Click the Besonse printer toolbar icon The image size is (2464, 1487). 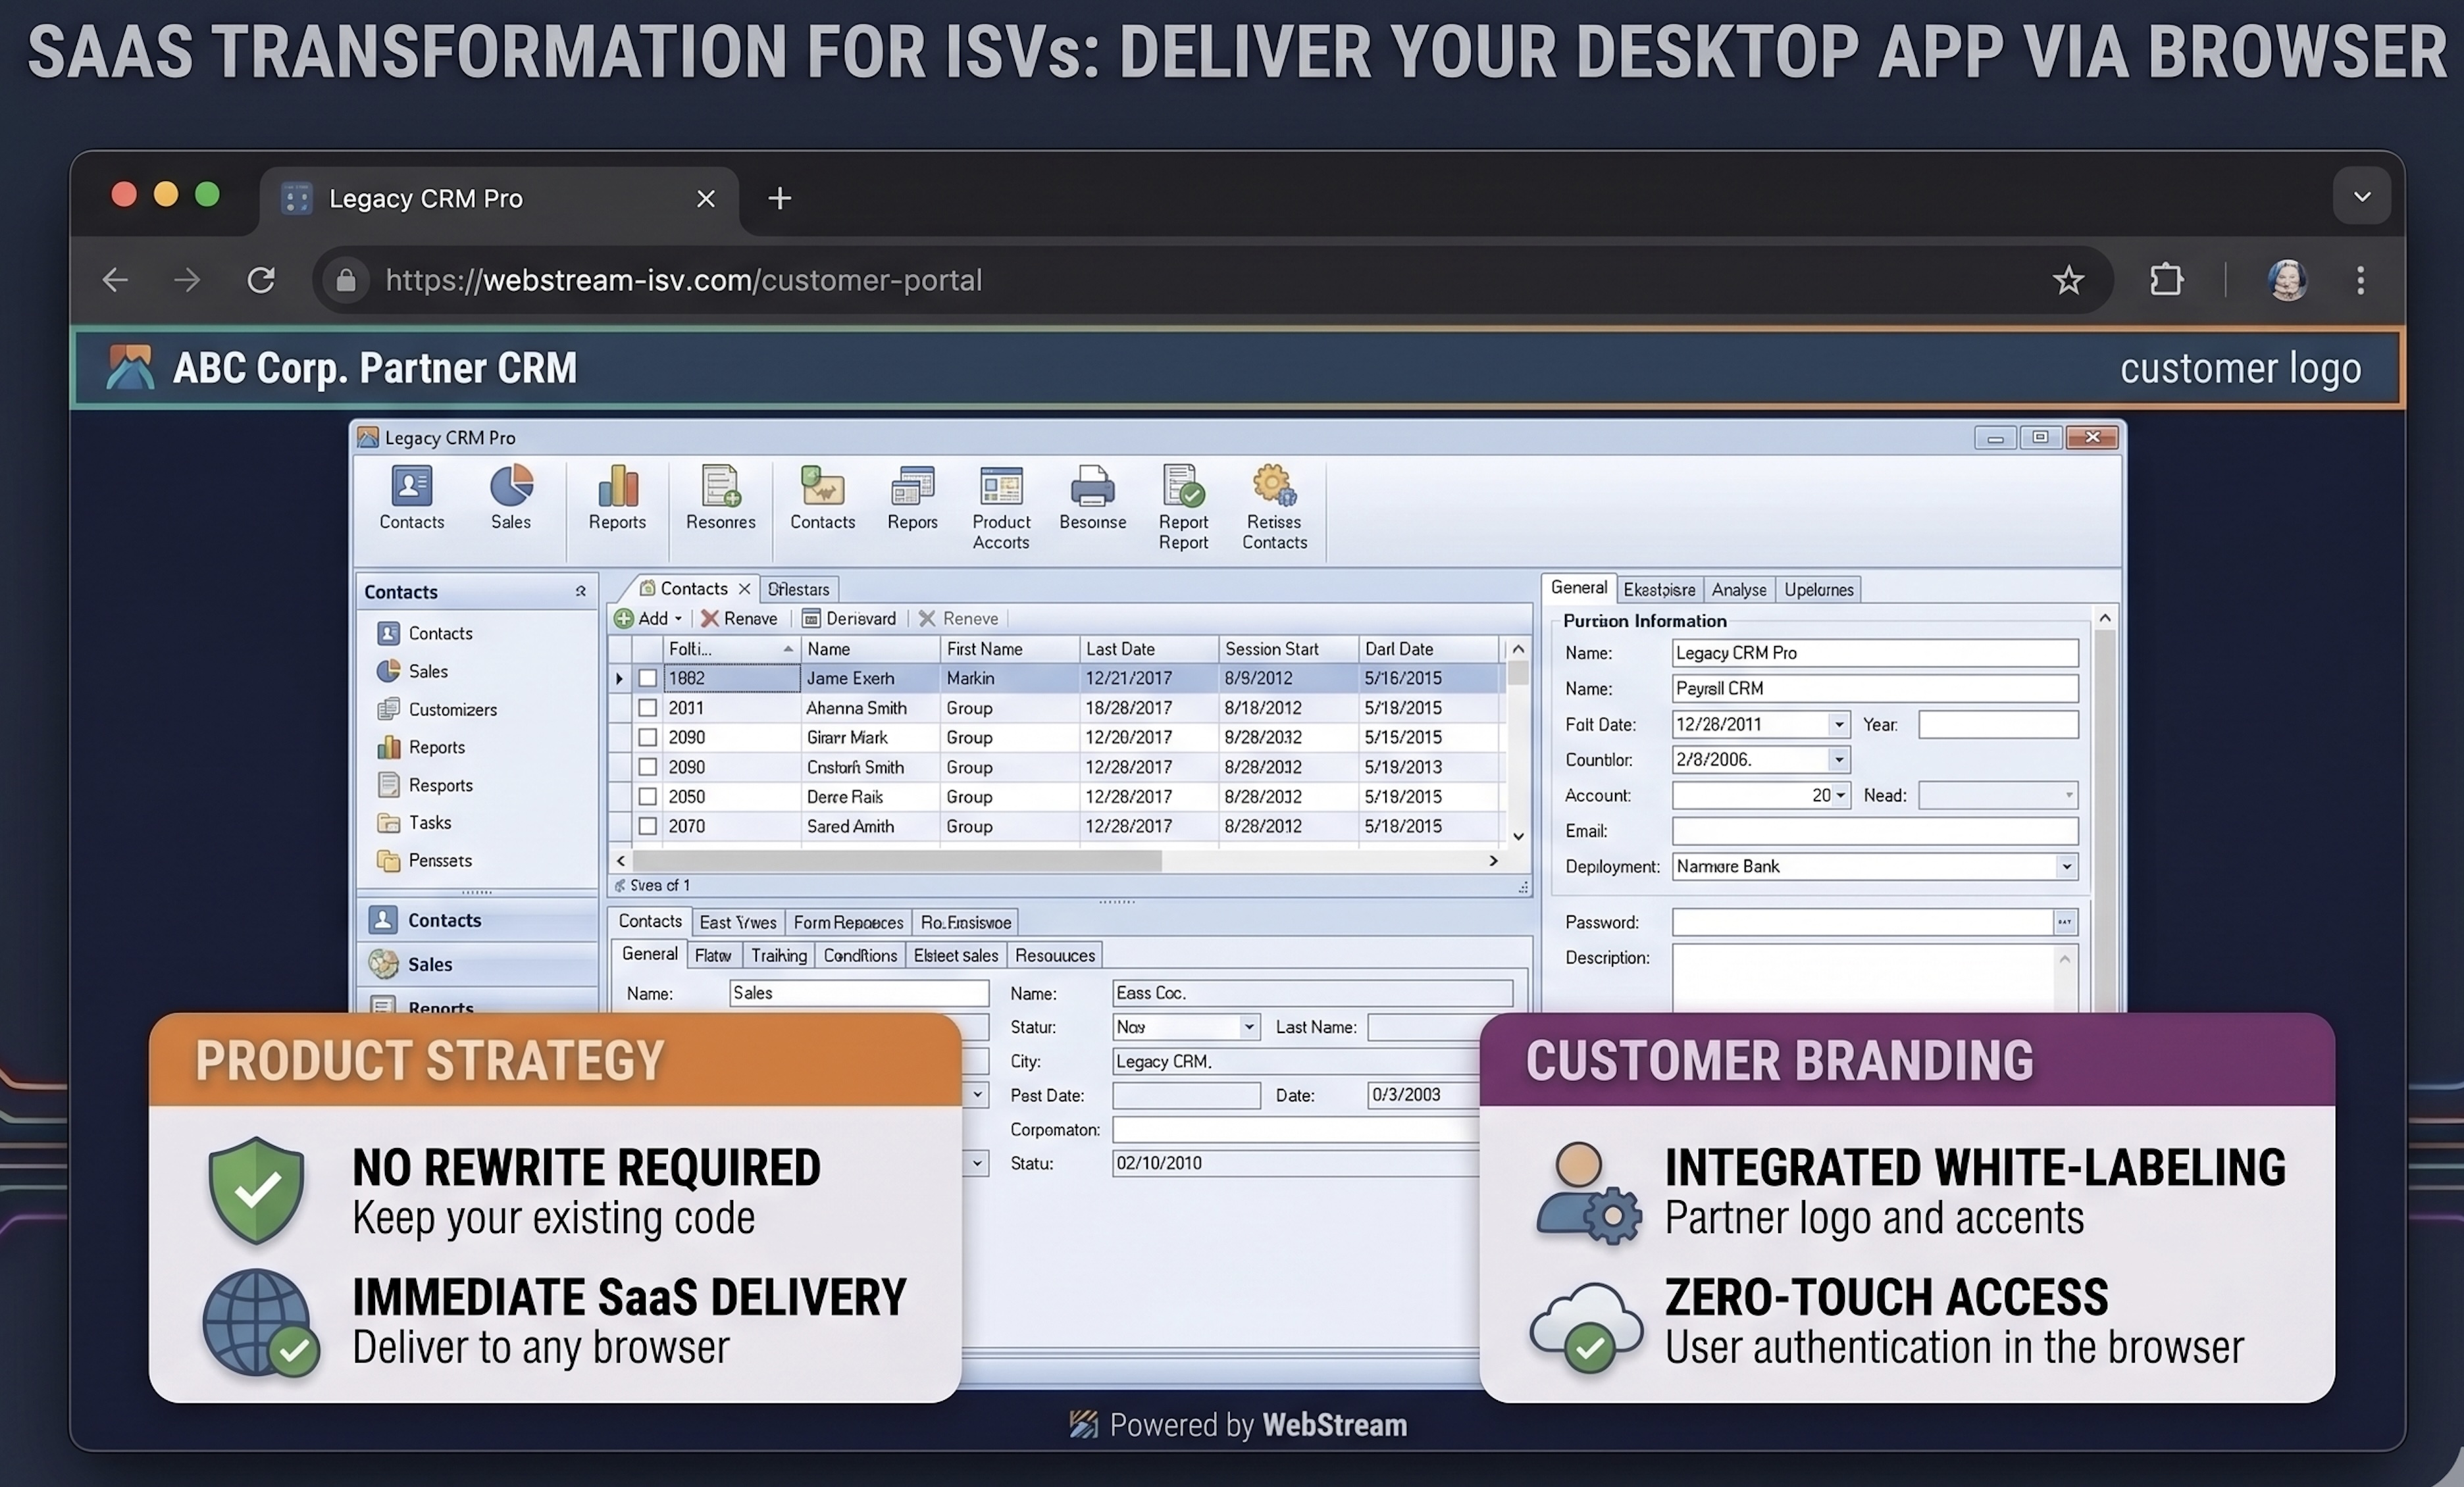[1093, 498]
